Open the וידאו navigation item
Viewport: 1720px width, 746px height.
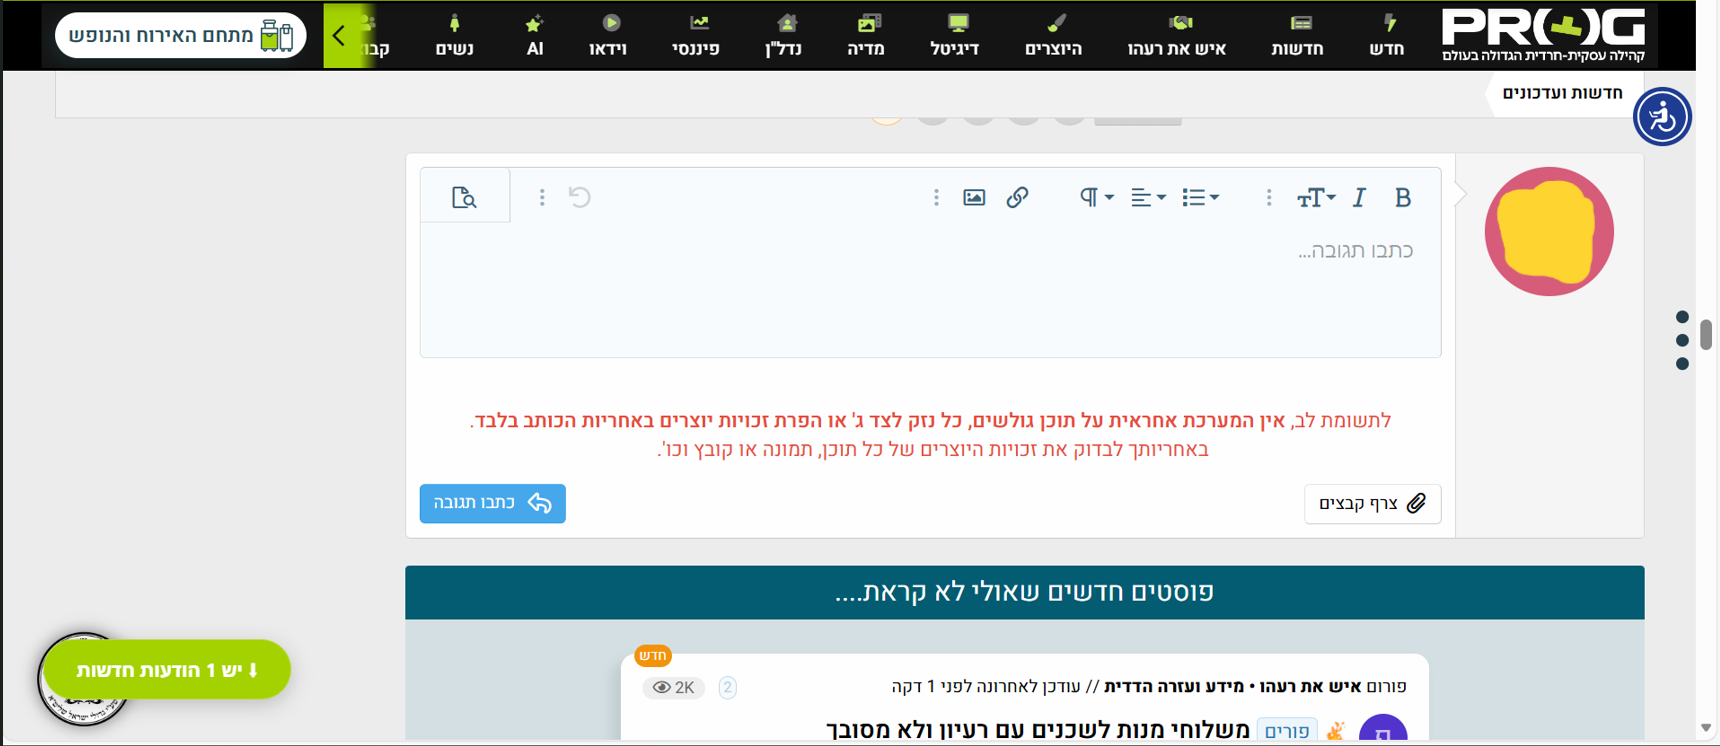click(609, 35)
